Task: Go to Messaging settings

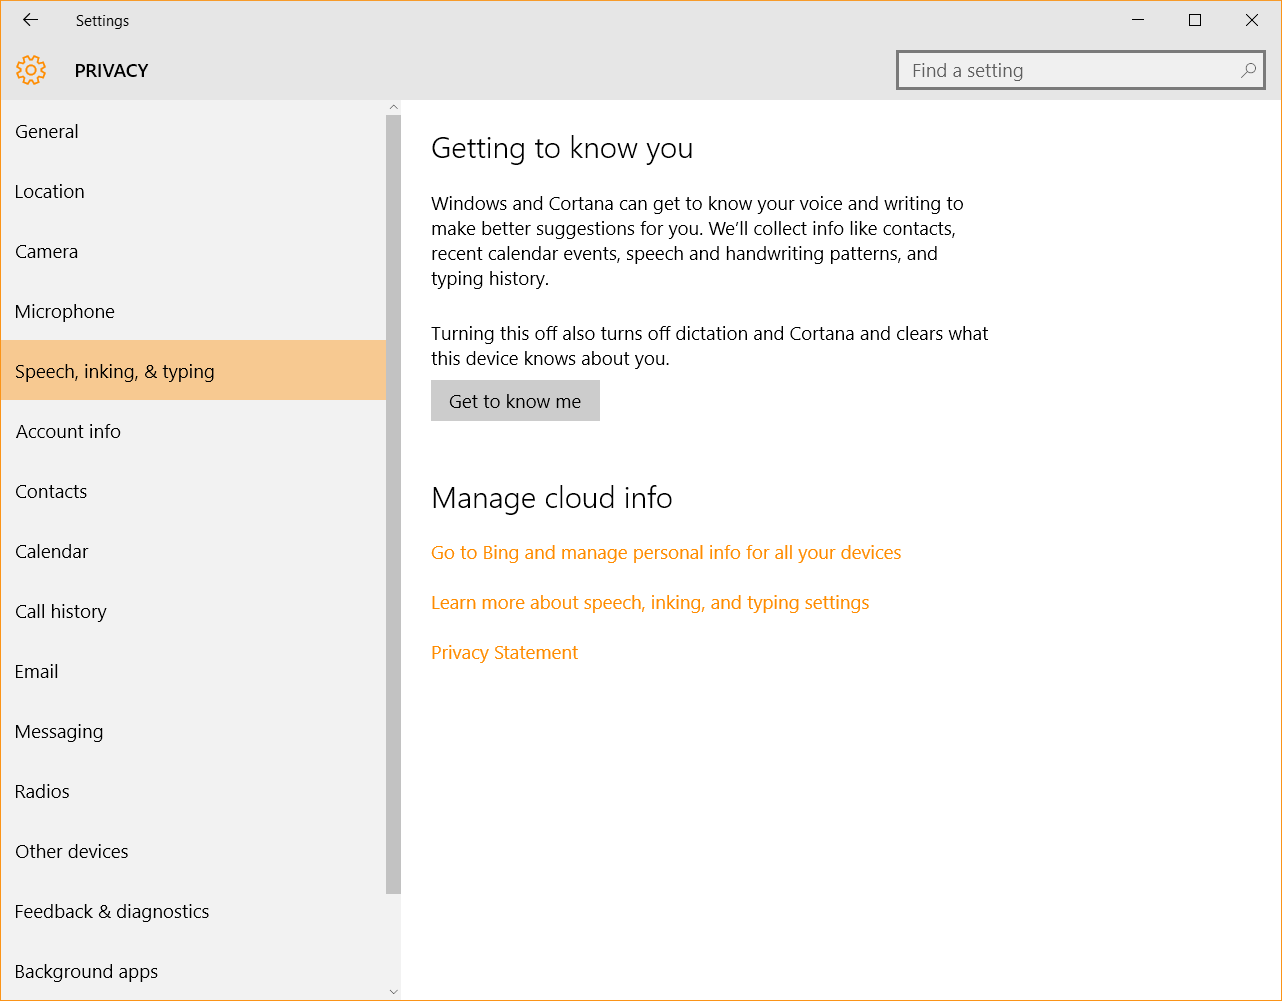Action: pos(193,731)
